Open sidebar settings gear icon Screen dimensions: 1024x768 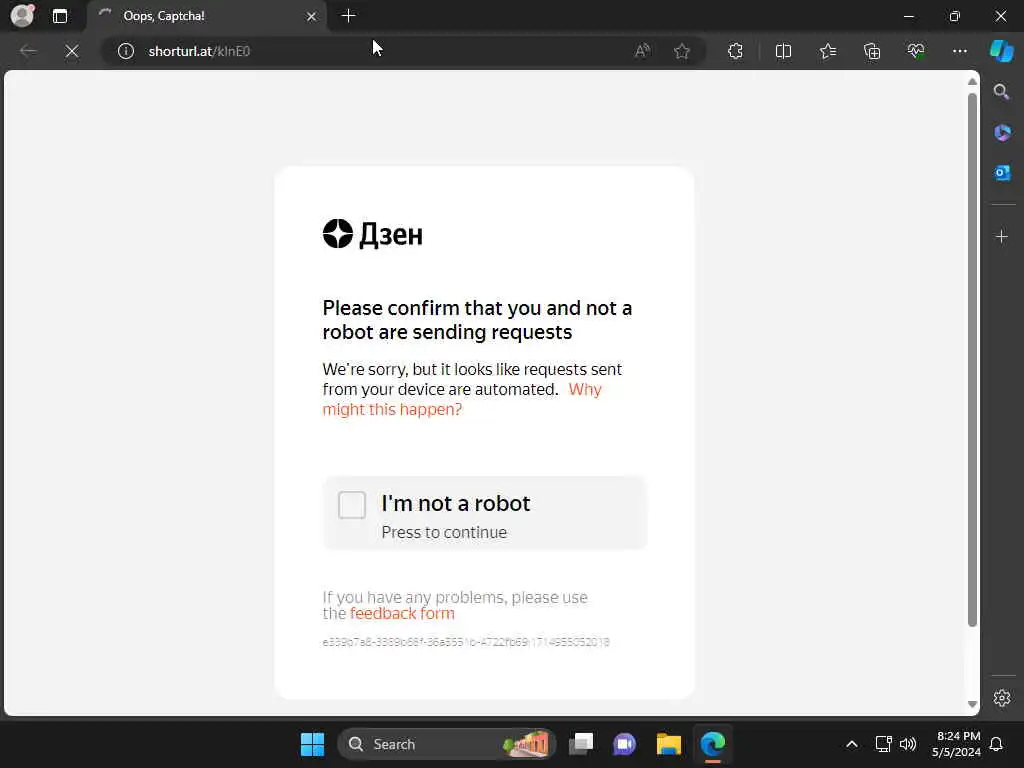(1002, 698)
